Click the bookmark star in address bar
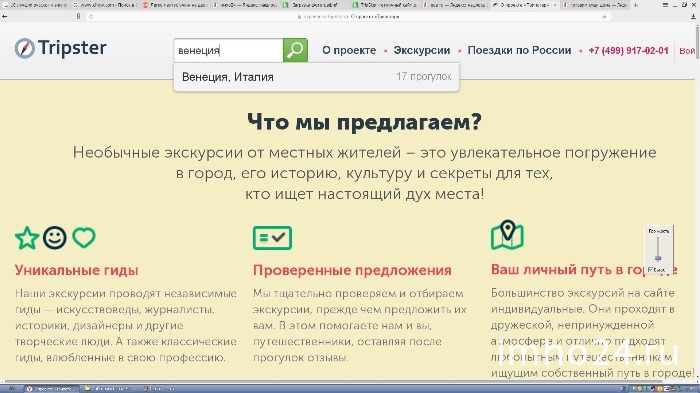 (604, 17)
